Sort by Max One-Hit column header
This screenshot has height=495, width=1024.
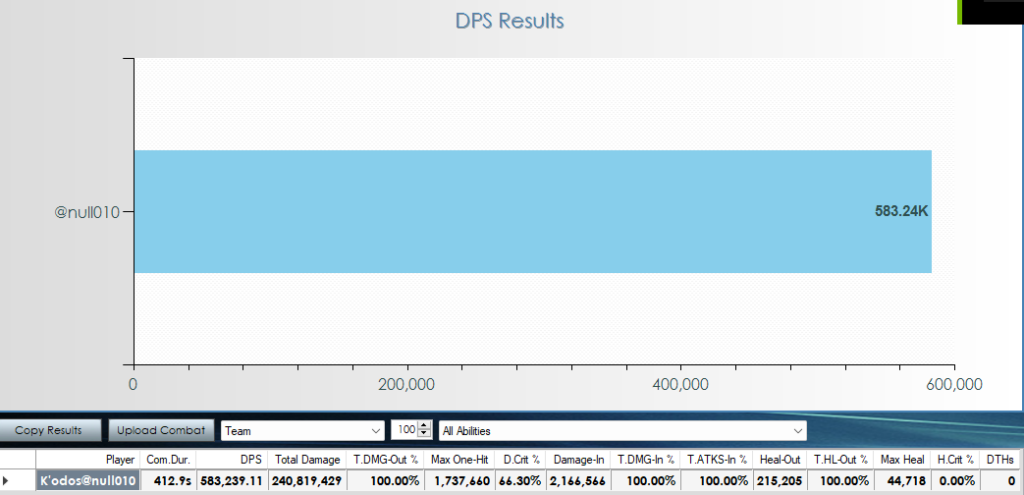pyautogui.click(x=459, y=459)
